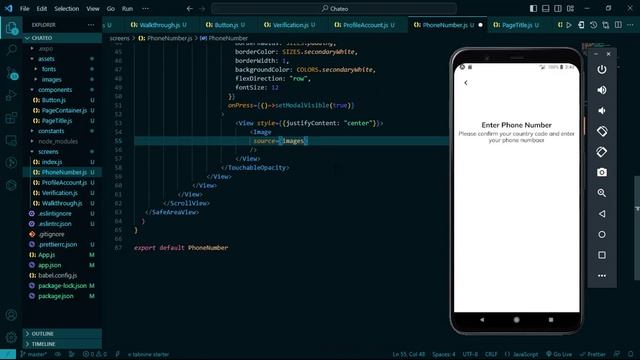Tap the phone navigation bar home button
The height and width of the screenshot is (360, 640).
tap(516, 320)
